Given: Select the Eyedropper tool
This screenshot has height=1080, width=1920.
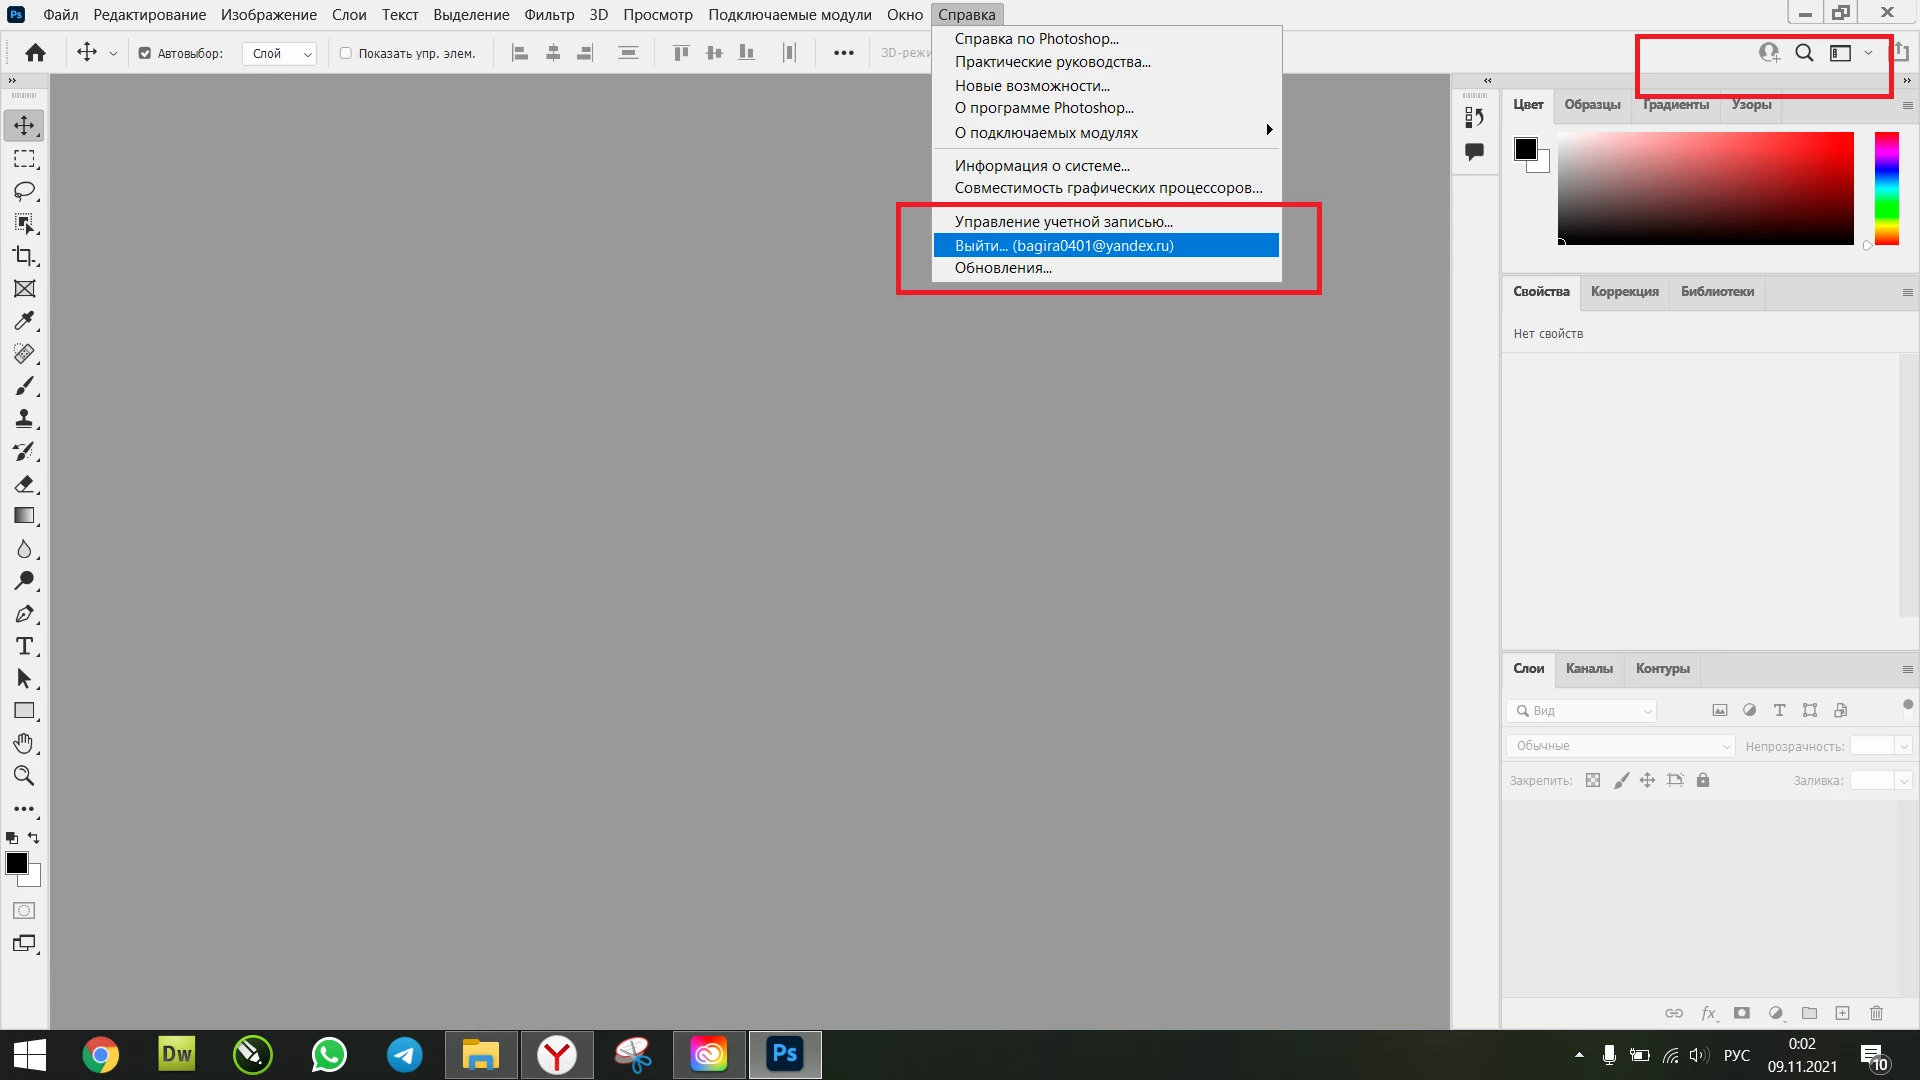Looking at the screenshot, I should point(24,321).
